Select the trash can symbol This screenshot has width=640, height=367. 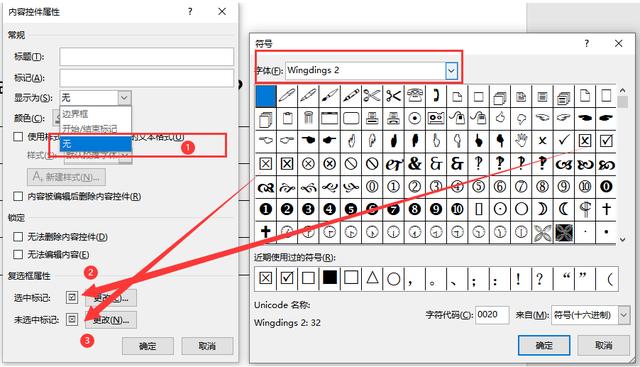(308, 119)
